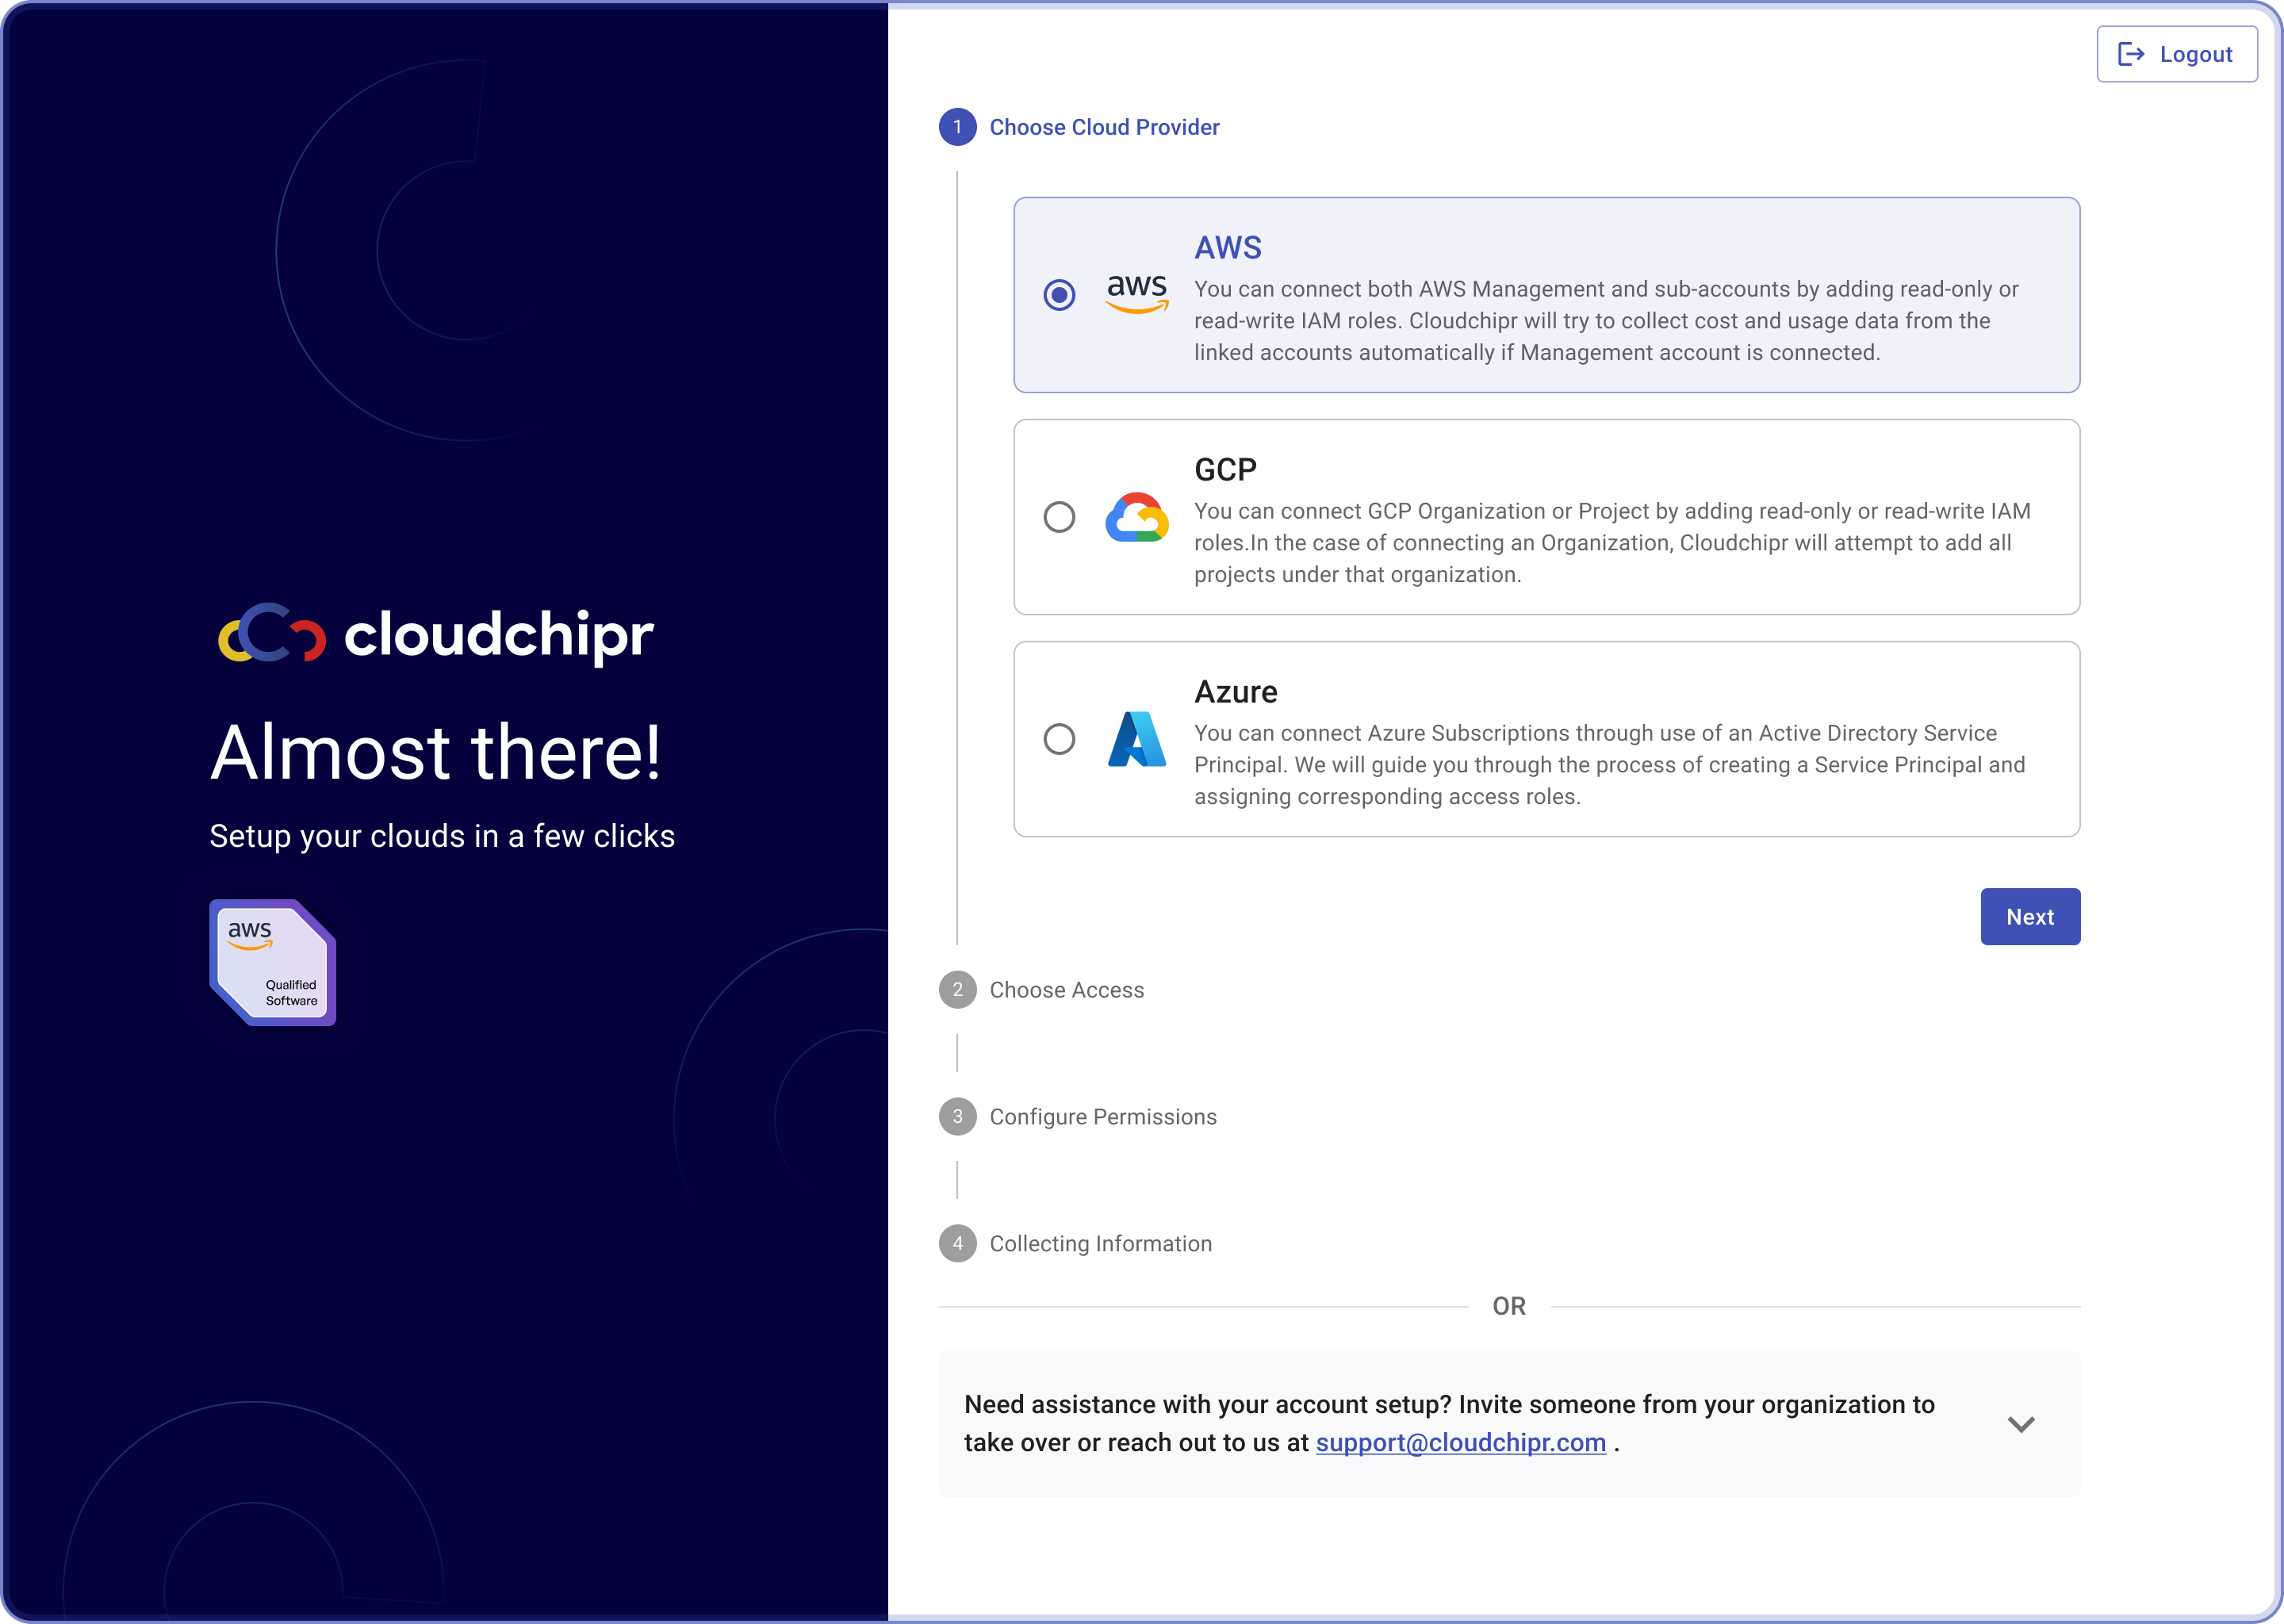Click the AWS IAM roles description text
The image size is (2284, 1624).
(x=1606, y=321)
